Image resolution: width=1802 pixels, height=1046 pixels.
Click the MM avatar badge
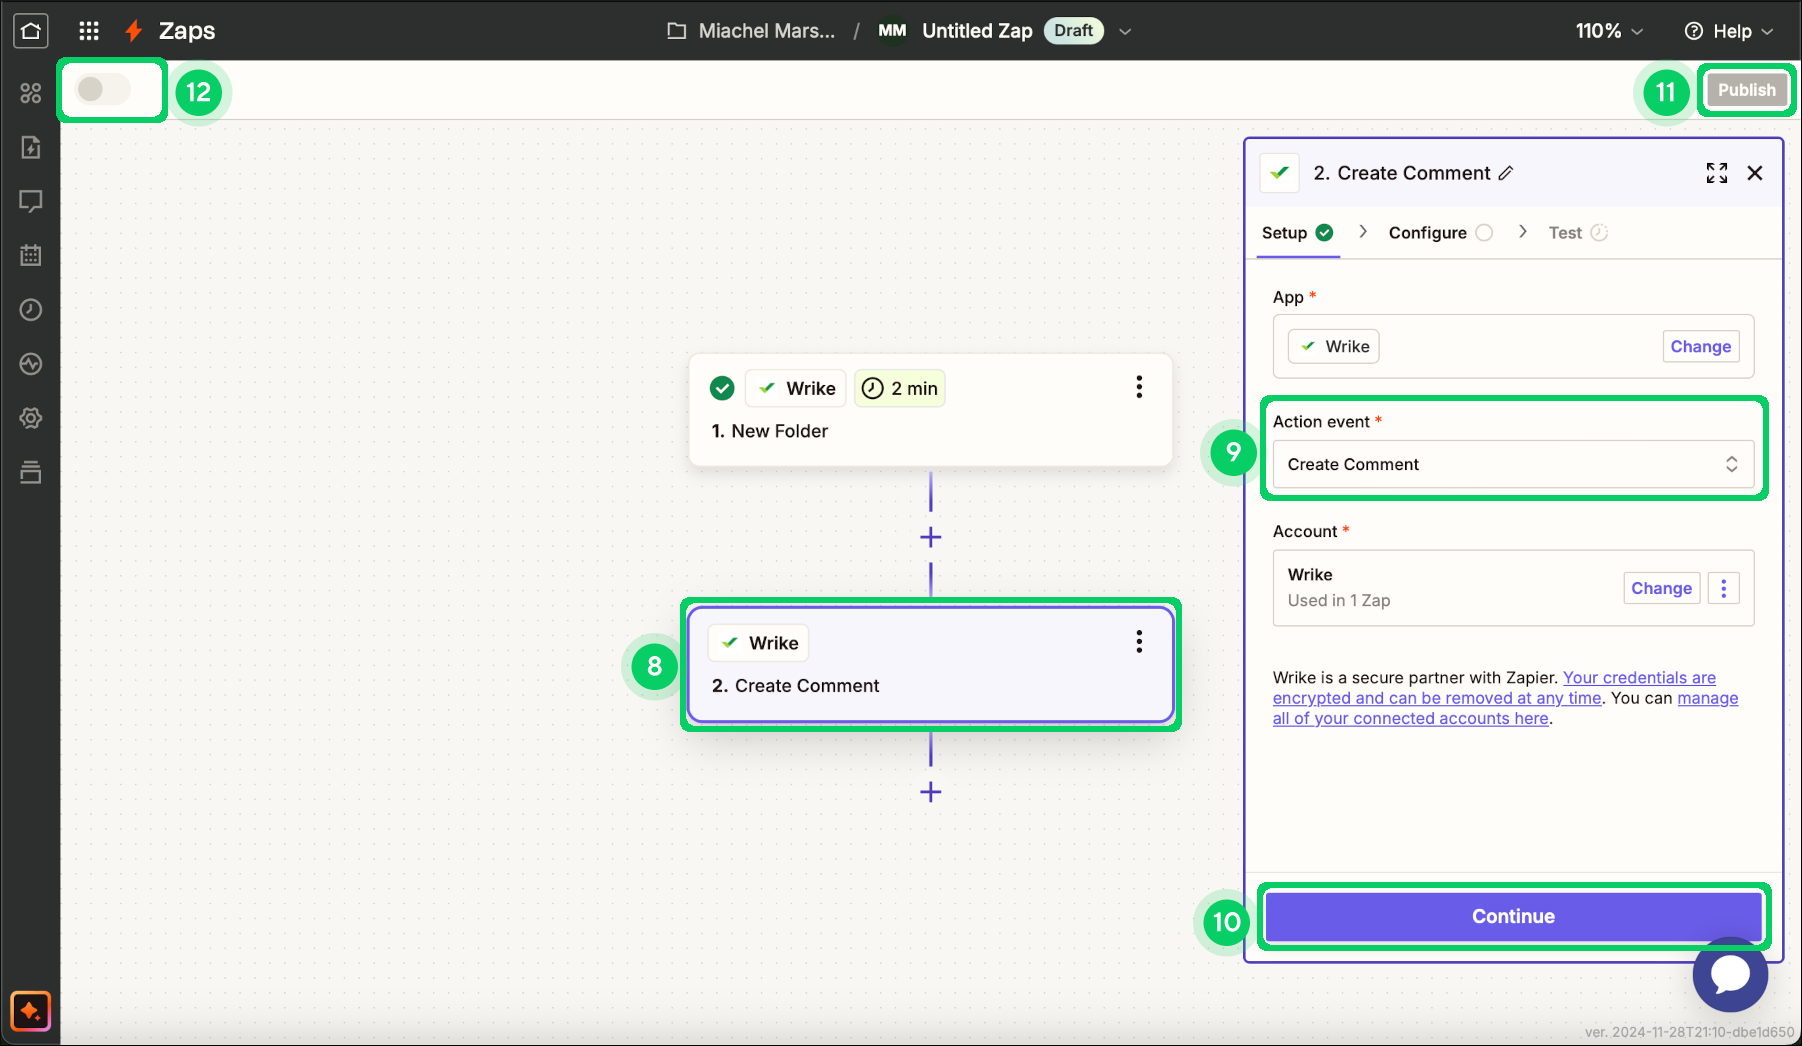click(892, 31)
